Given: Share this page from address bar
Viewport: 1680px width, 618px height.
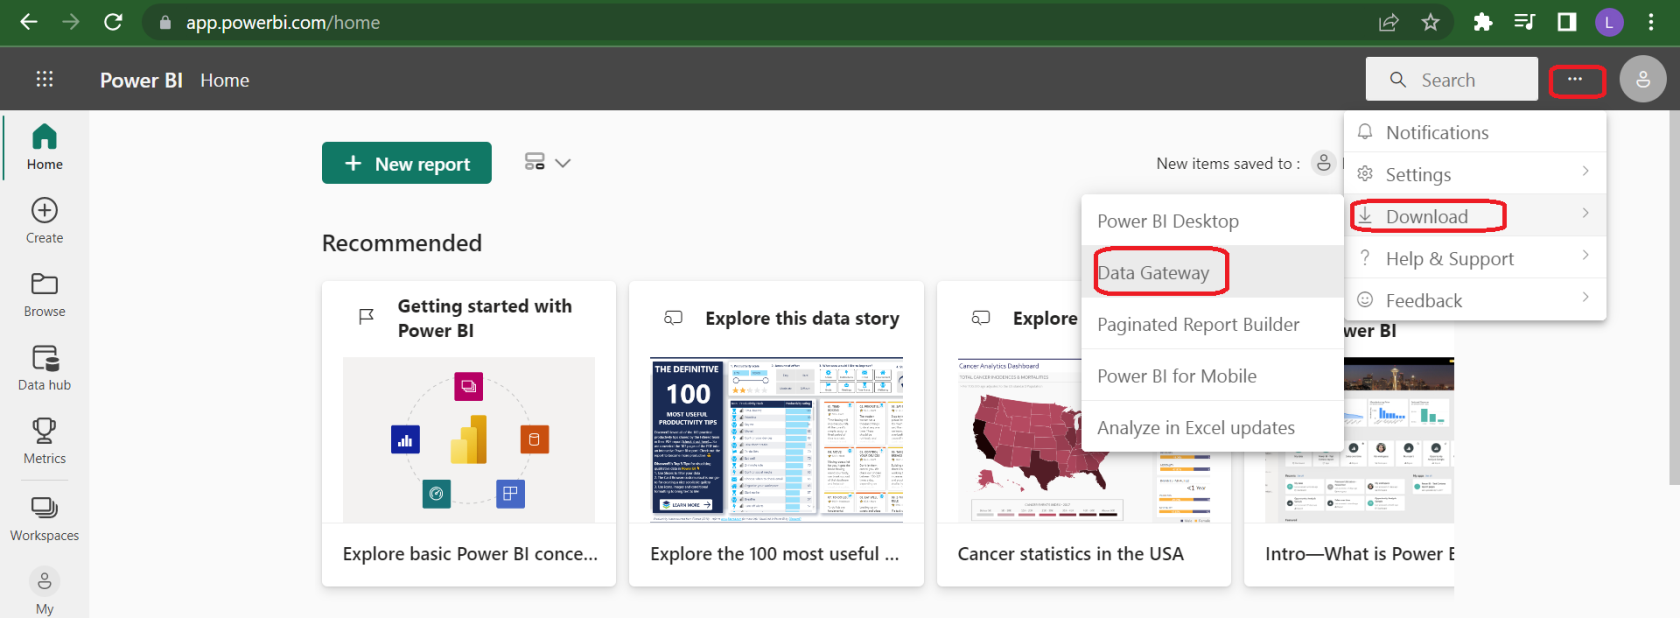Looking at the screenshot, I should (x=1389, y=22).
